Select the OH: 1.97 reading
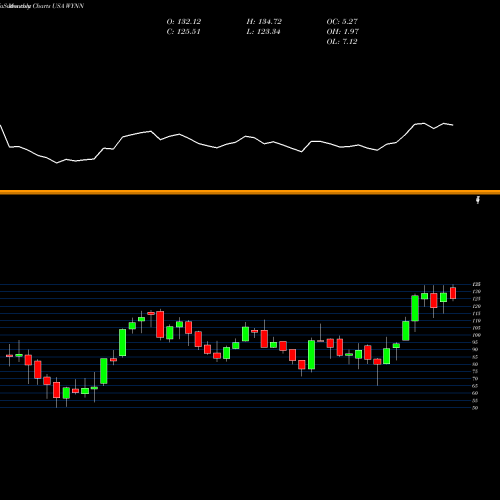 click(x=343, y=32)
